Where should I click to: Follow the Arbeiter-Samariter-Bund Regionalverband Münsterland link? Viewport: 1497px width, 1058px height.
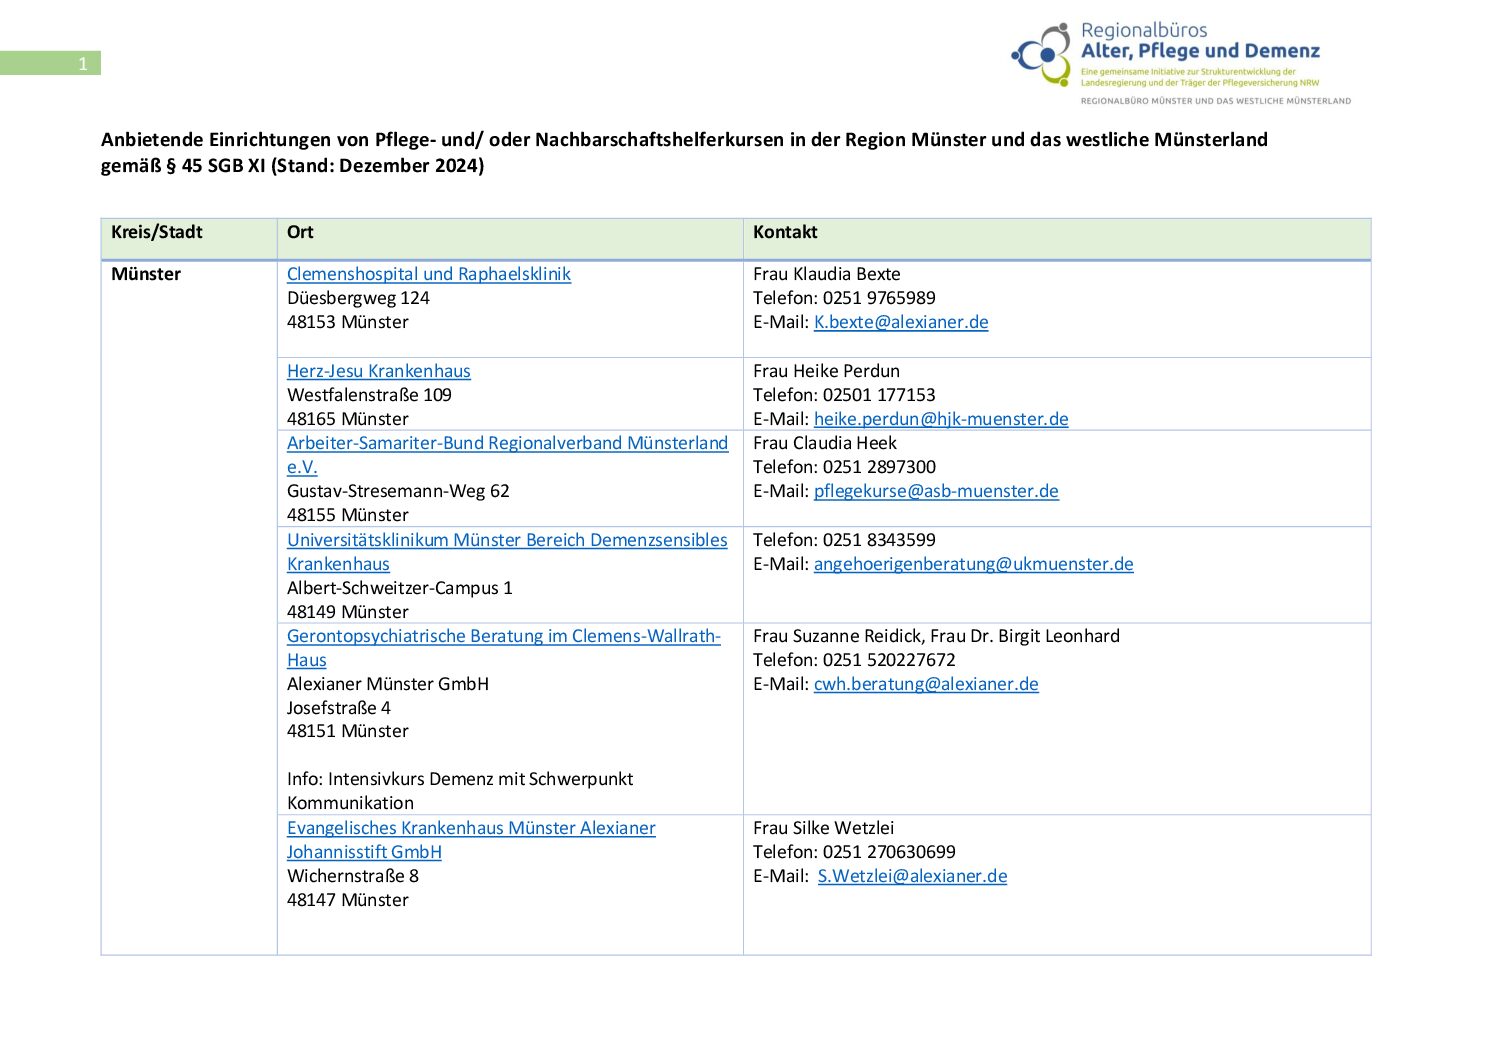tap(507, 443)
